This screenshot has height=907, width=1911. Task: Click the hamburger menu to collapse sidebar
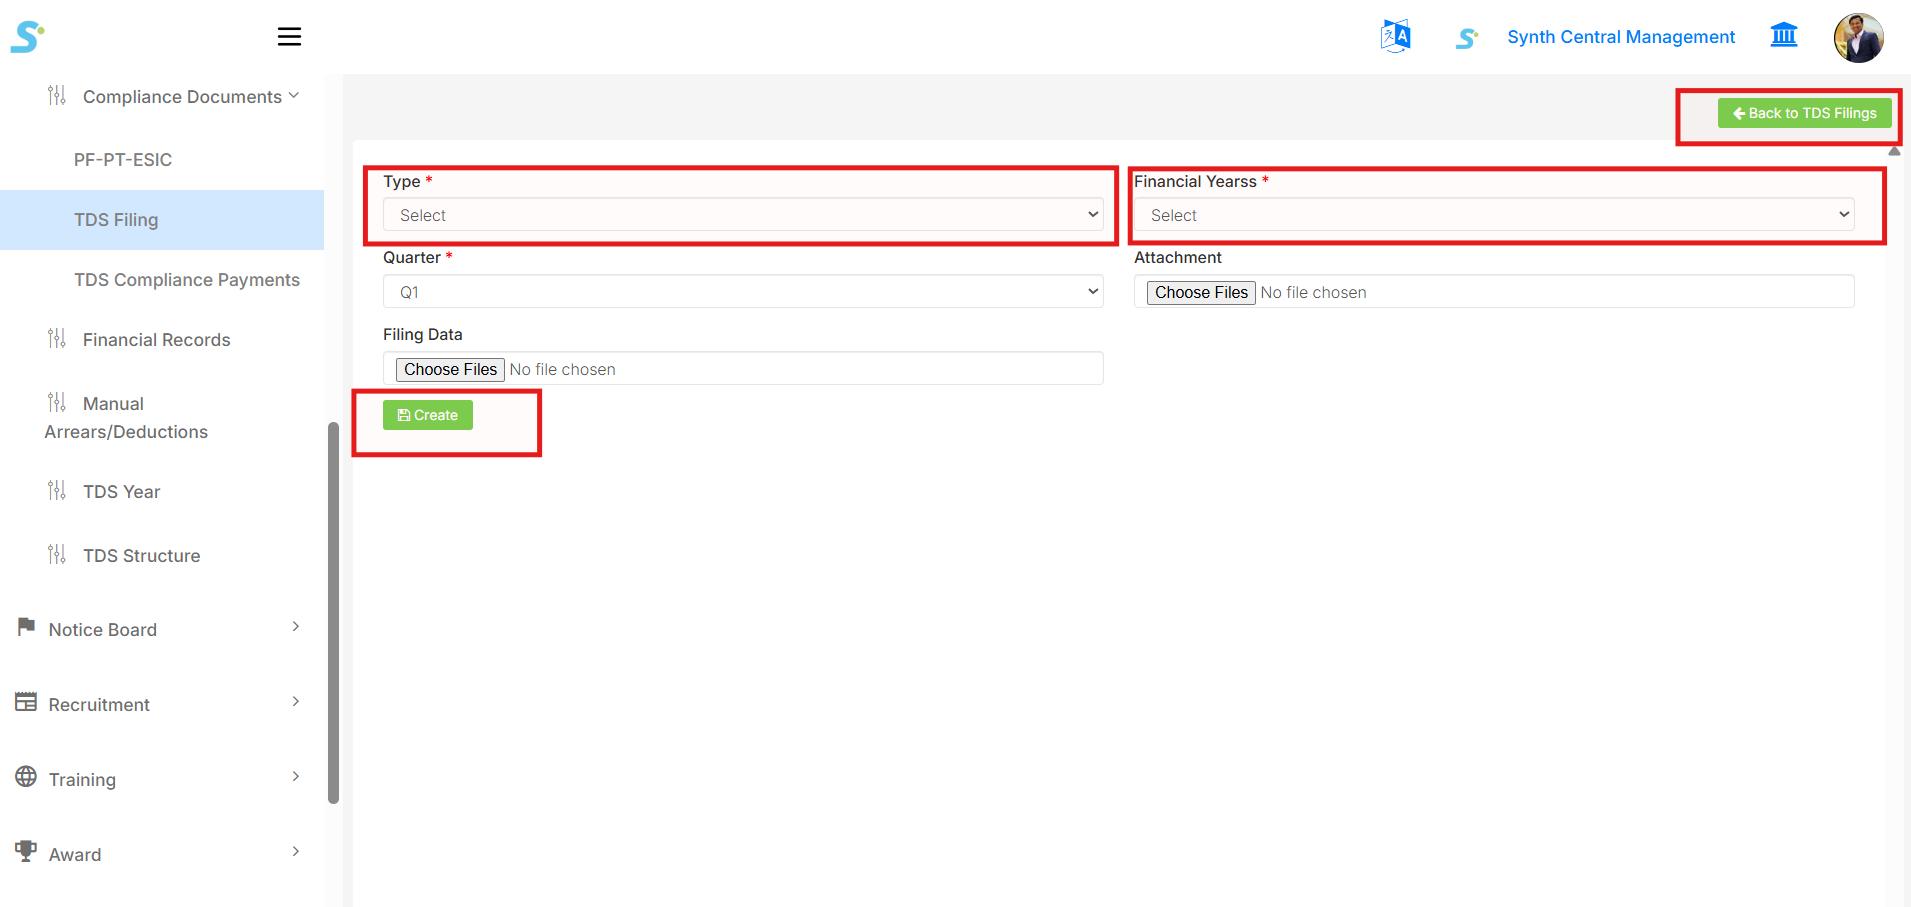pyautogui.click(x=289, y=36)
